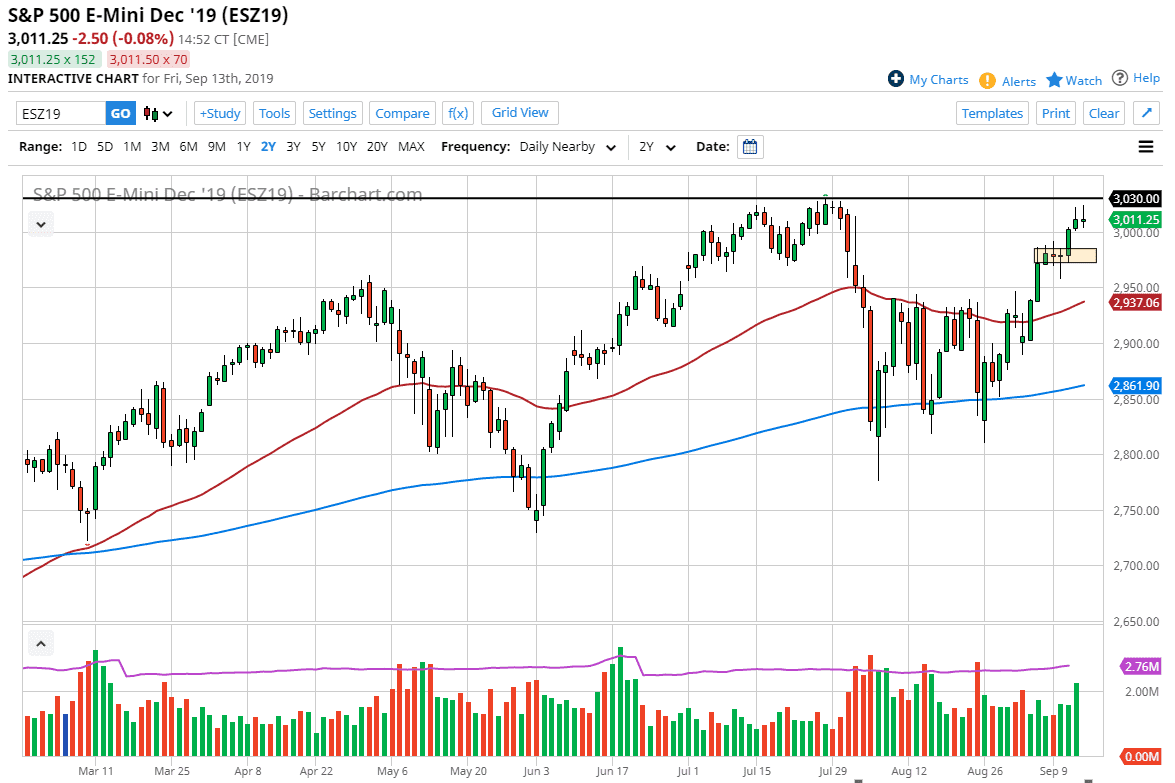Expand the Frequency Daily Nearby dropdown

point(567,147)
